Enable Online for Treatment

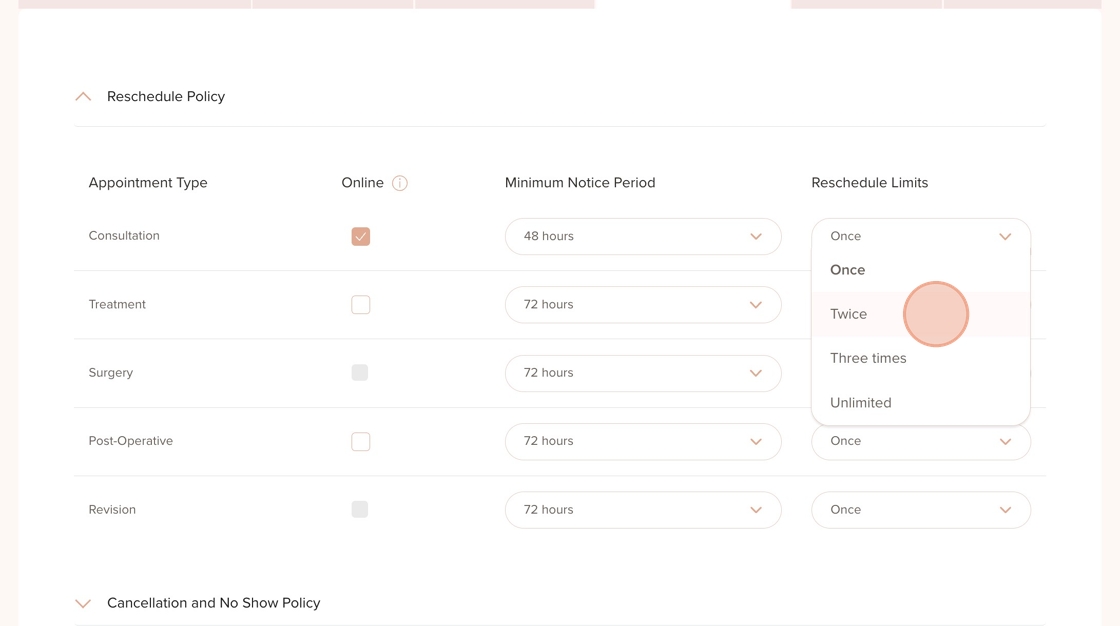point(361,305)
